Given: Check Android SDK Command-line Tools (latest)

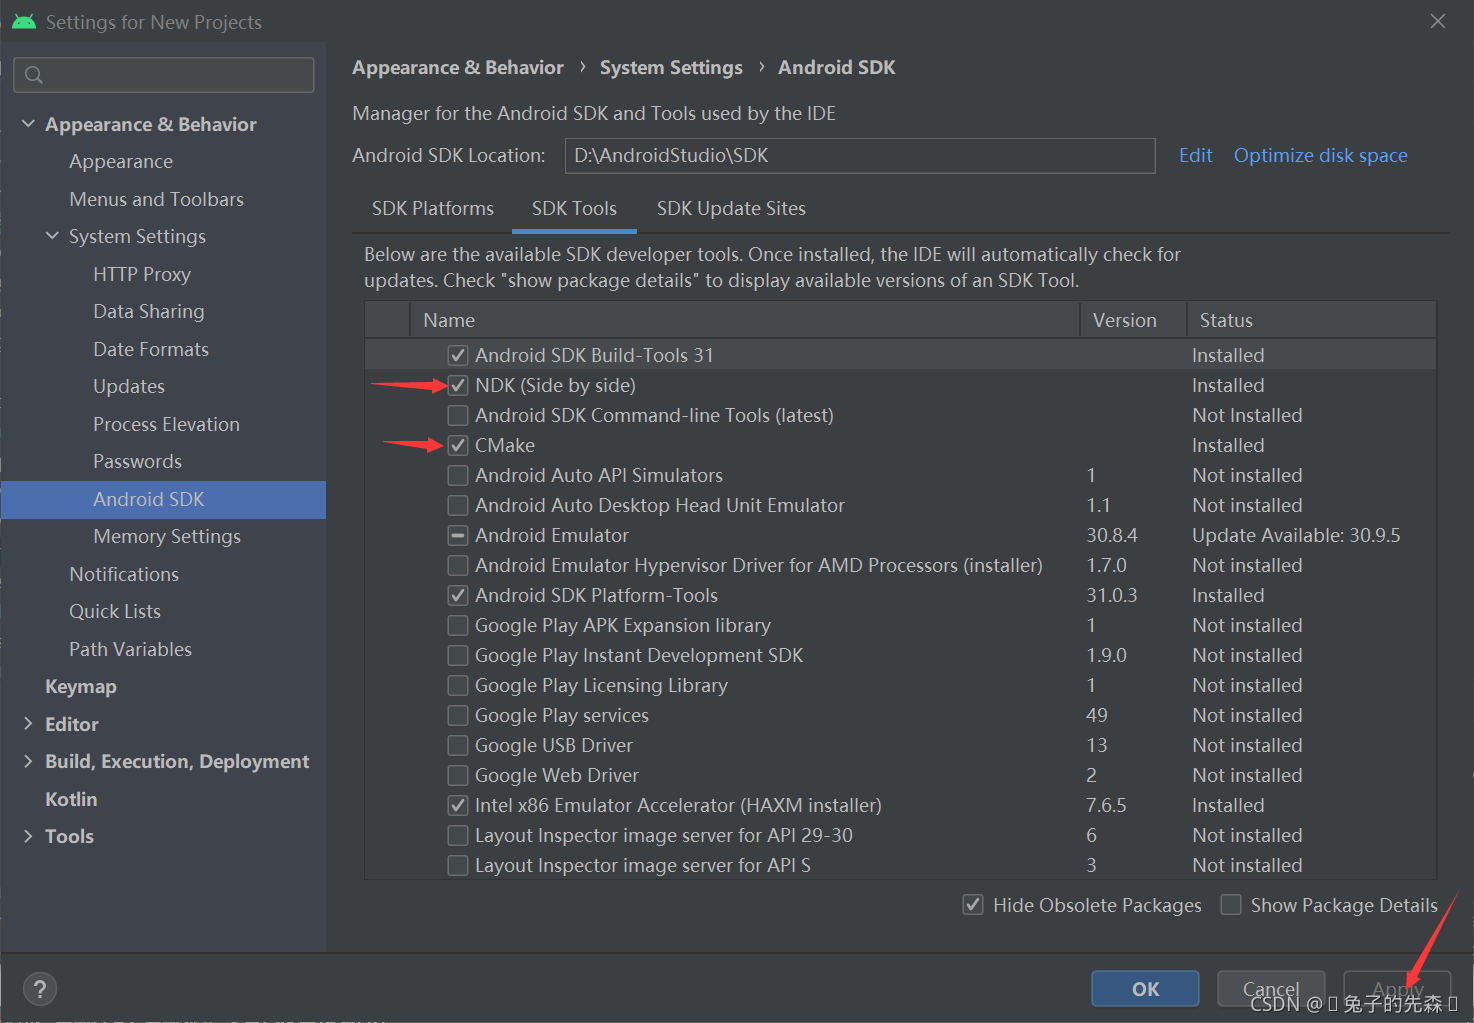Looking at the screenshot, I should click(x=458, y=415).
